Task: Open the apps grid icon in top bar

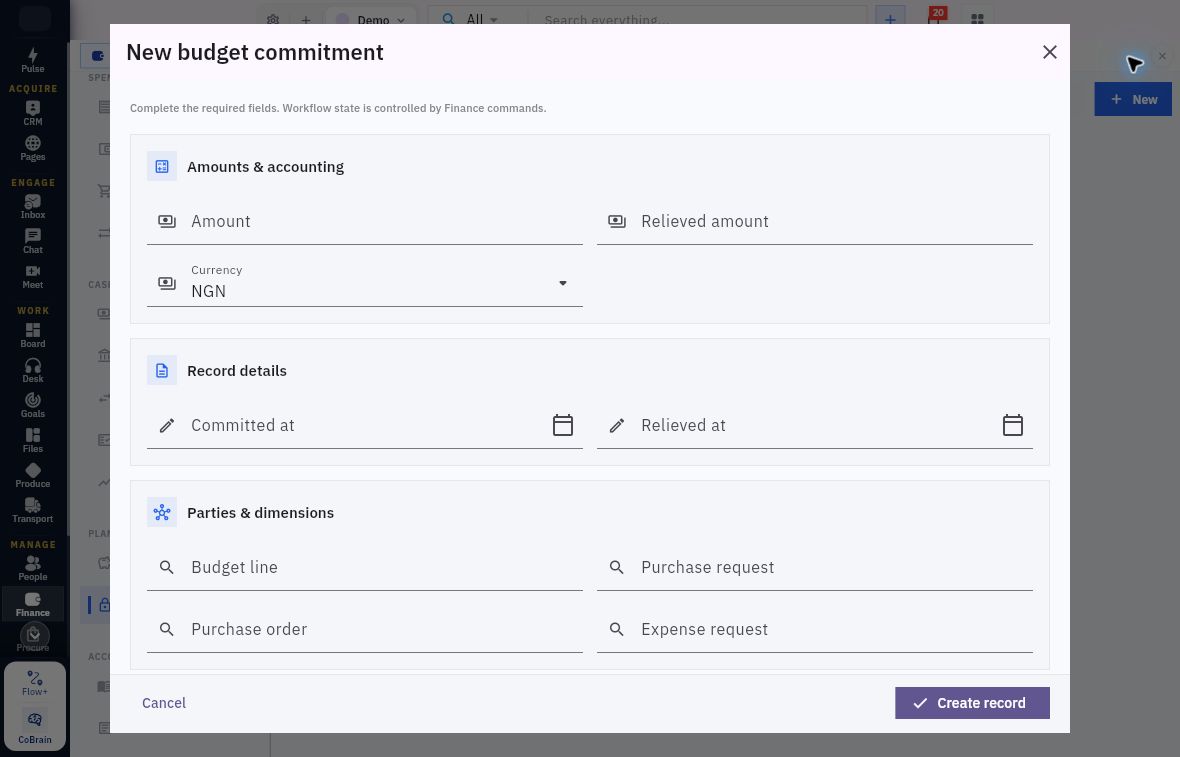Action: (x=977, y=20)
